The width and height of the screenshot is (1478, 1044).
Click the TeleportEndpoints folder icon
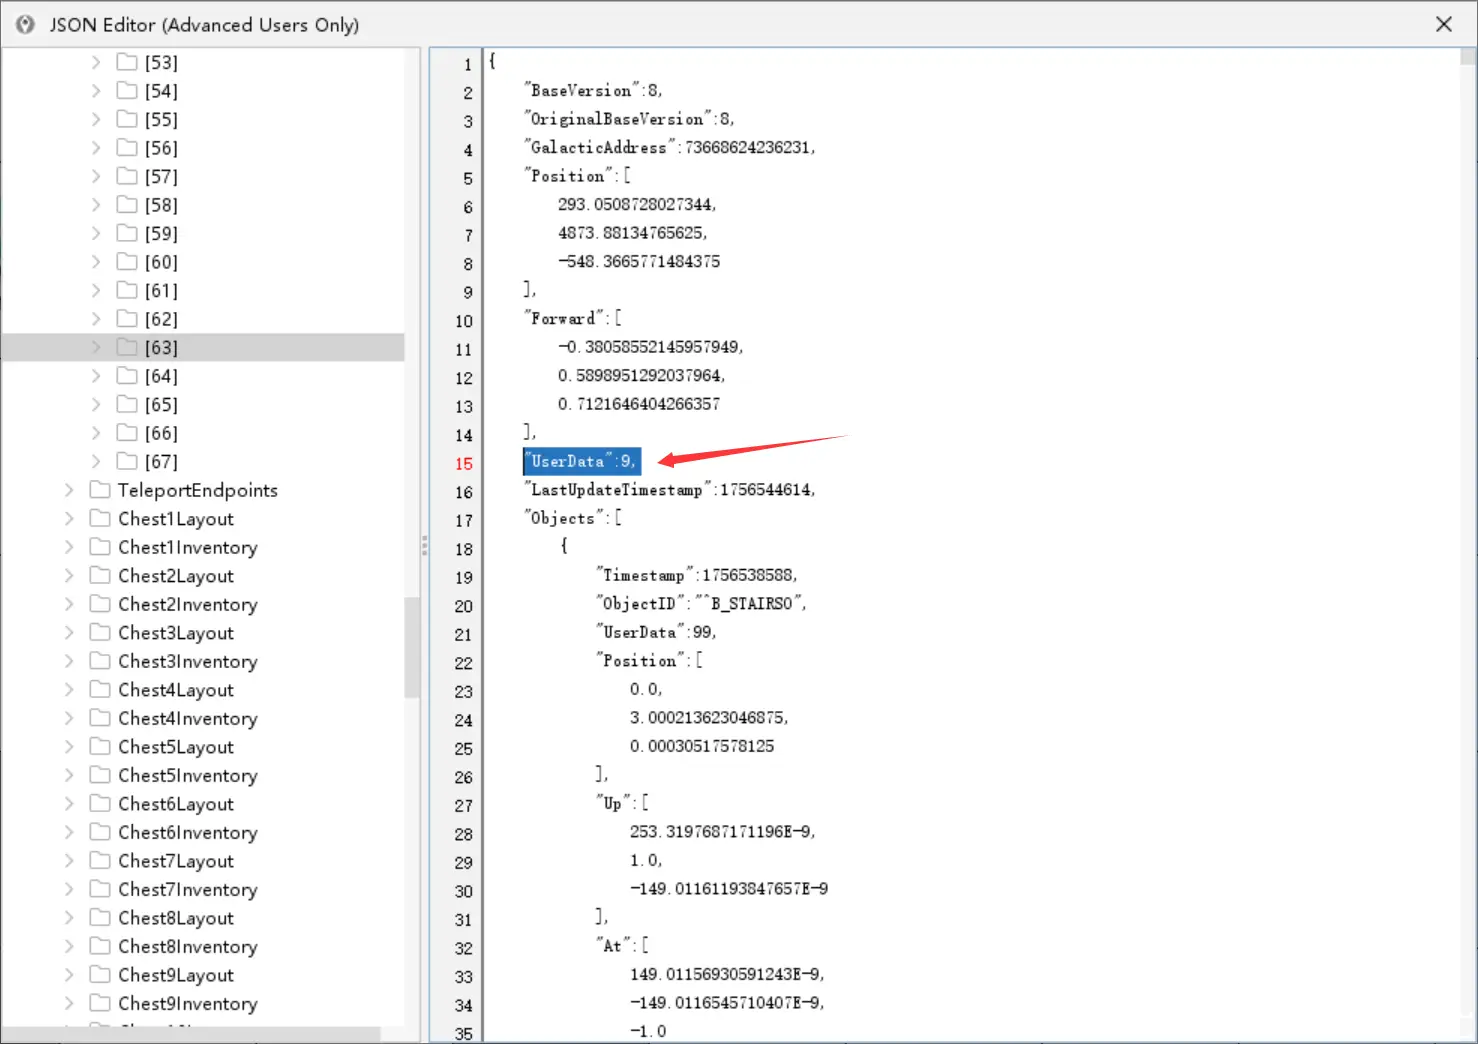tap(100, 490)
